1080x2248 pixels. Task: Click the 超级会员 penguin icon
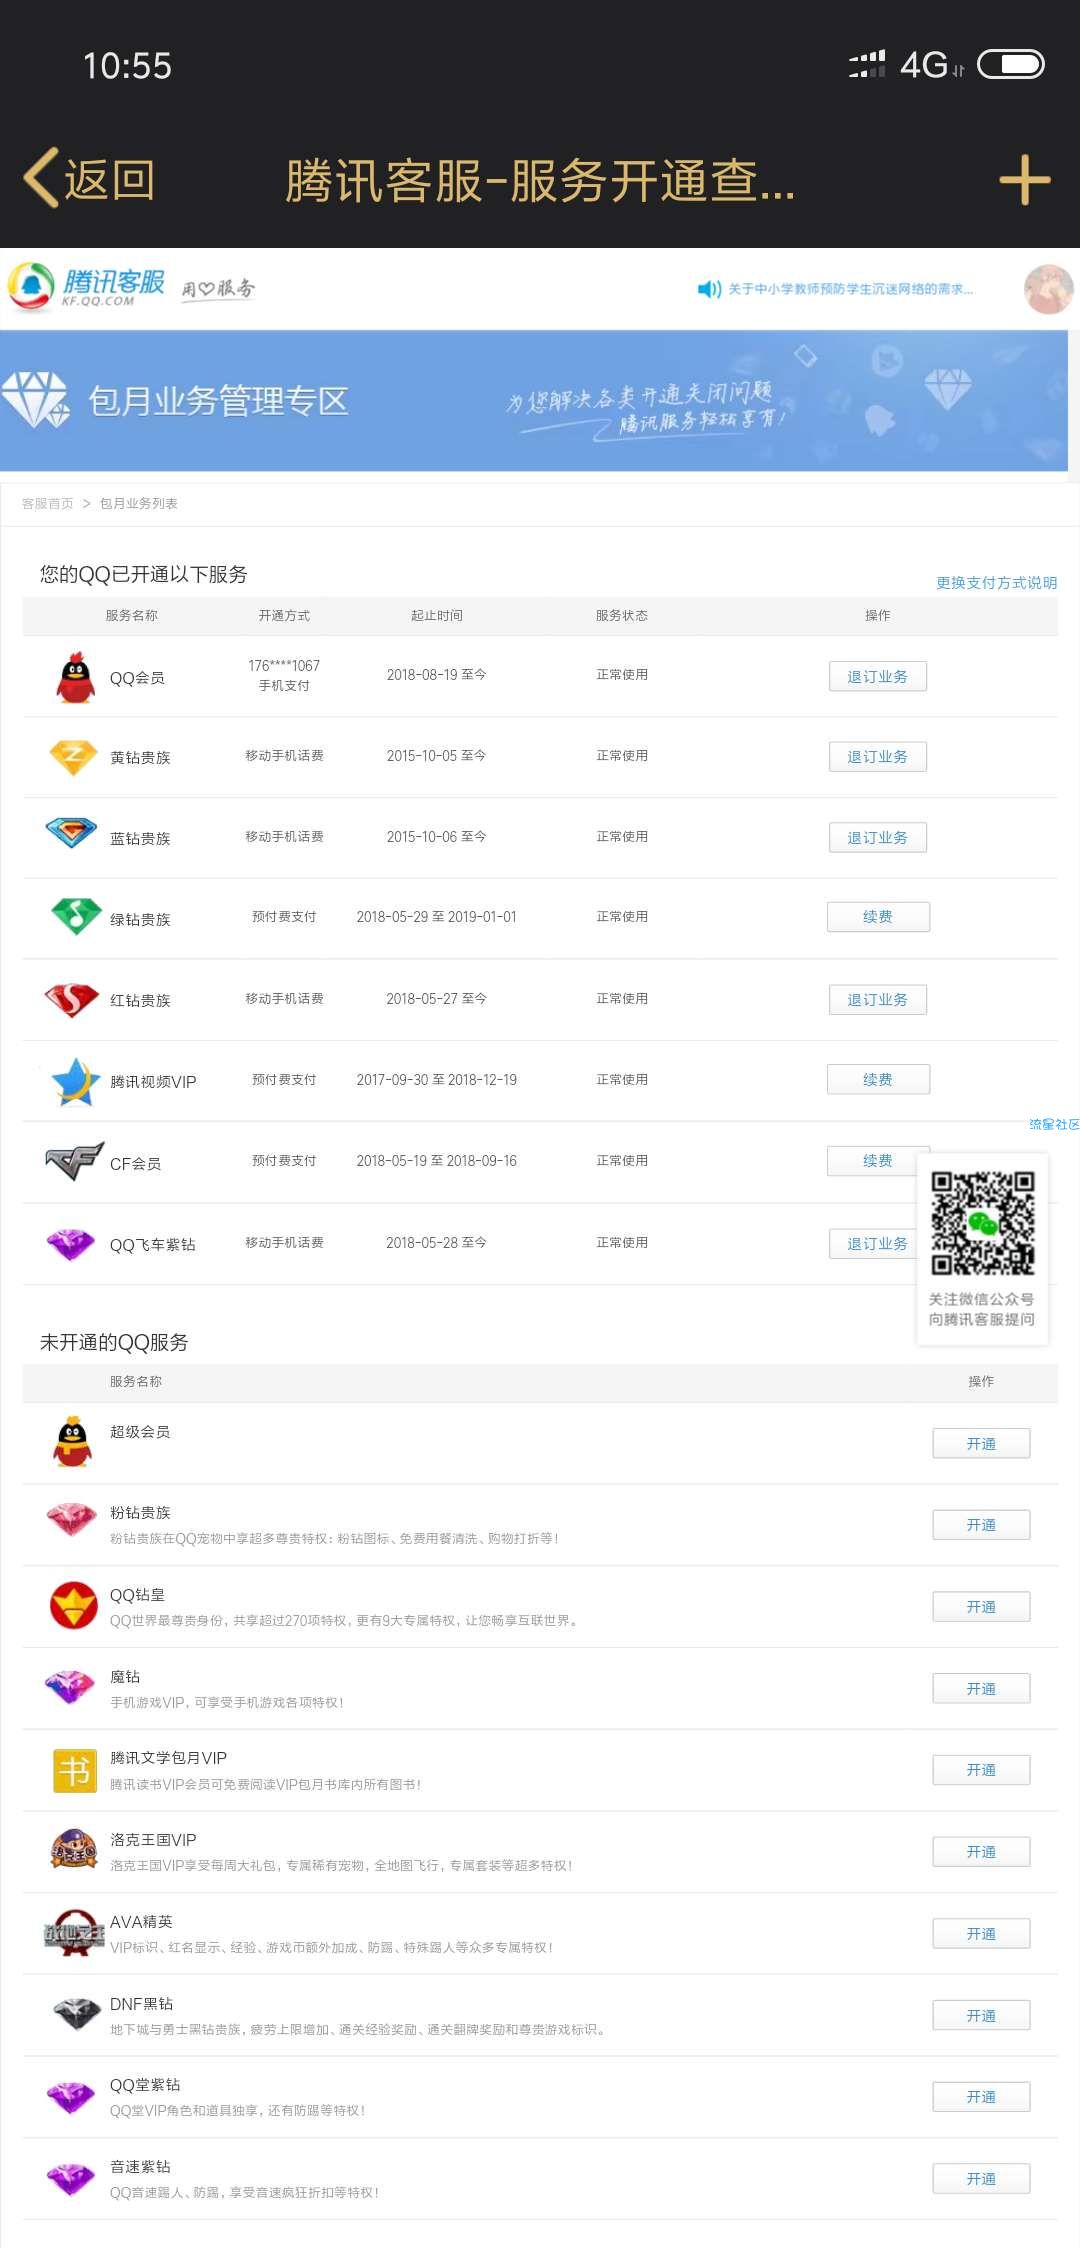(x=73, y=1442)
